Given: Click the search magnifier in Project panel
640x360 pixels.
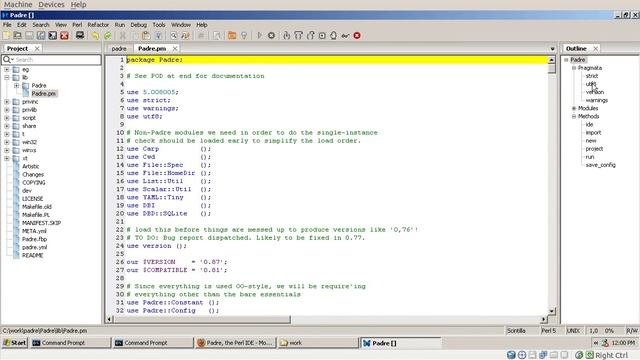Looking at the screenshot, I should pyautogui.click(x=7, y=60).
